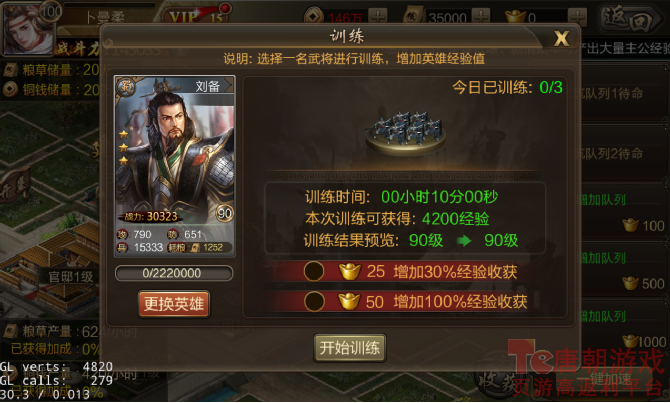The image size is (670, 403).
Task: Add 35000 resource using its plus button
Action: [x=481, y=17]
